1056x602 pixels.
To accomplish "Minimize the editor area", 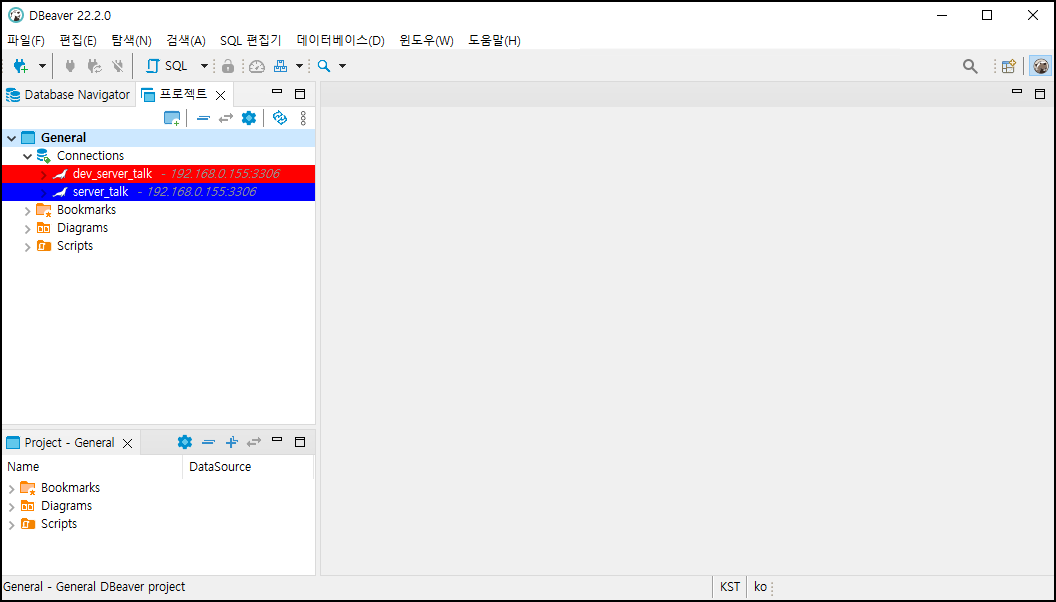I will point(1017,92).
